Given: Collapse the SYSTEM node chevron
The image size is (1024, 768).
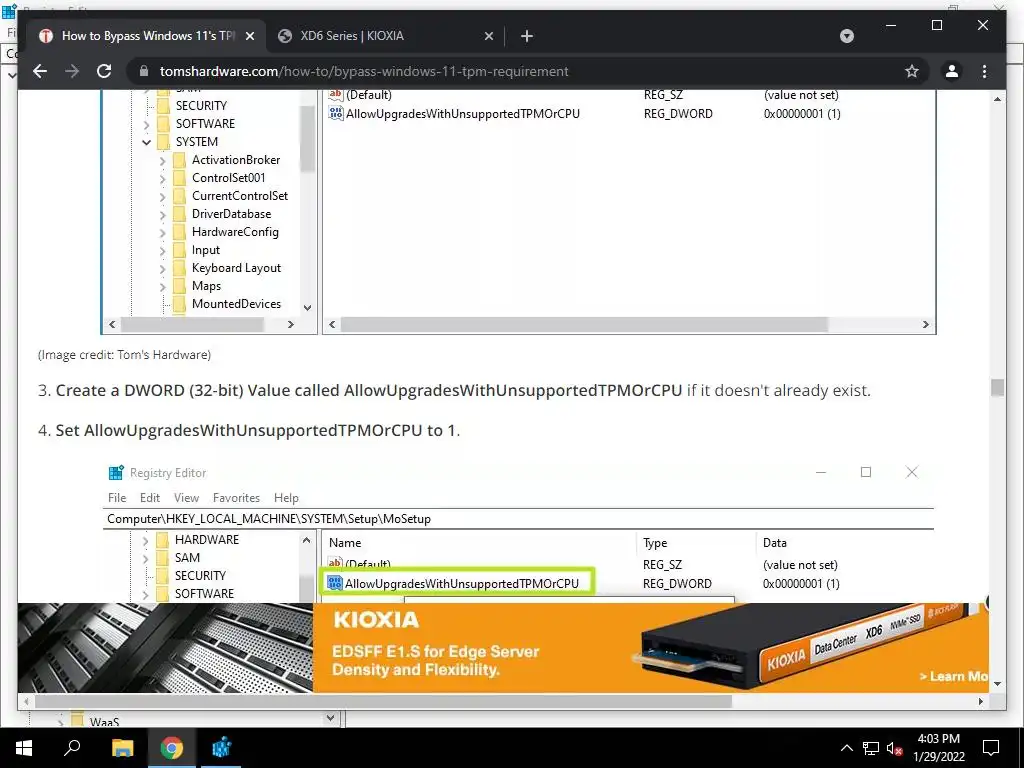Looking at the screenshot, I should pos(146,142).
